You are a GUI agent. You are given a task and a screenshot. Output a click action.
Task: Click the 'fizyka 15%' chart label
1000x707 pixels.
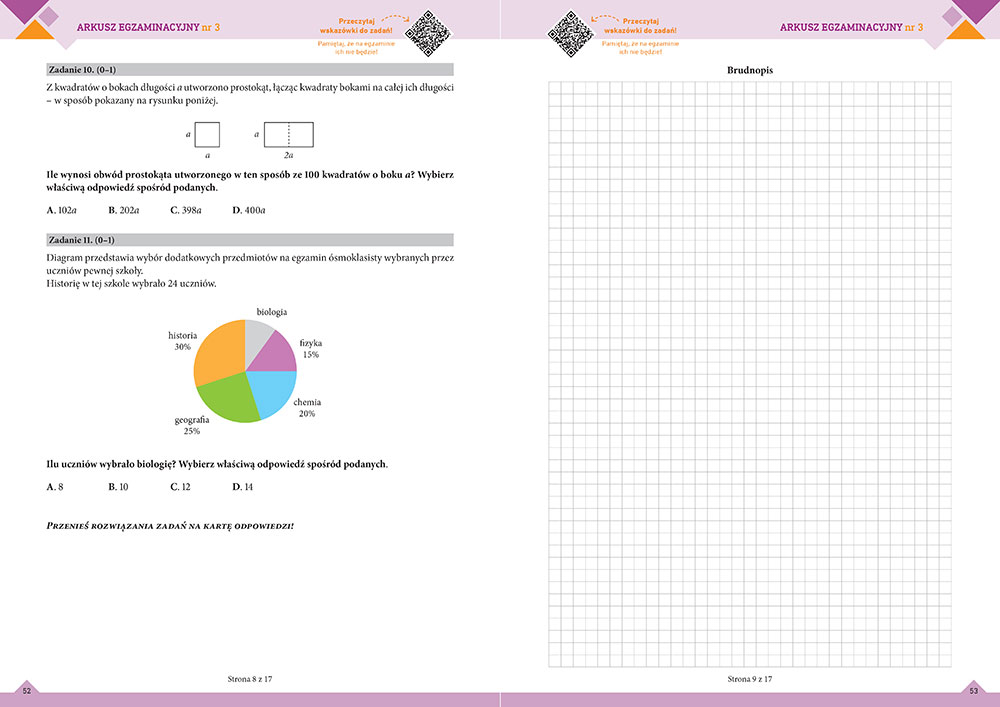click(x=311, y=349)
